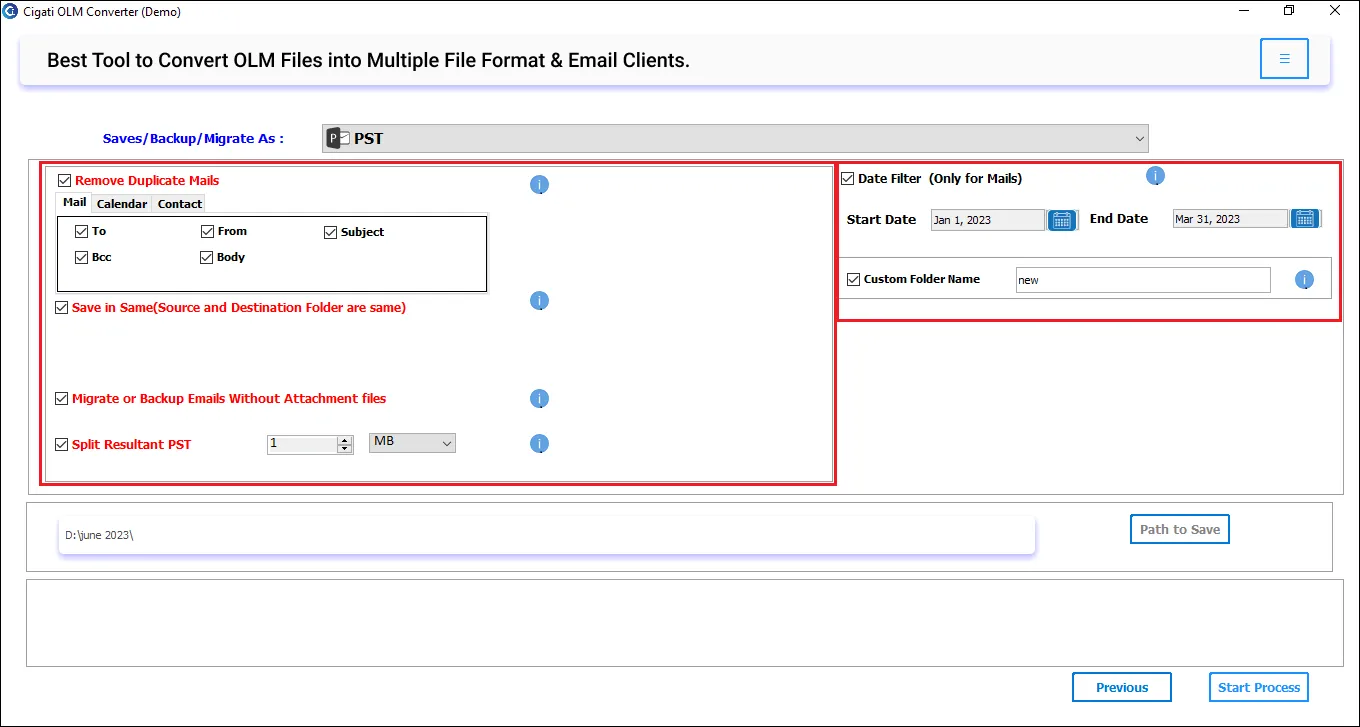Viewport: 1360px width, 727px height.
Task: Click the (Only for Mails) text
Action: click(975, 179)
